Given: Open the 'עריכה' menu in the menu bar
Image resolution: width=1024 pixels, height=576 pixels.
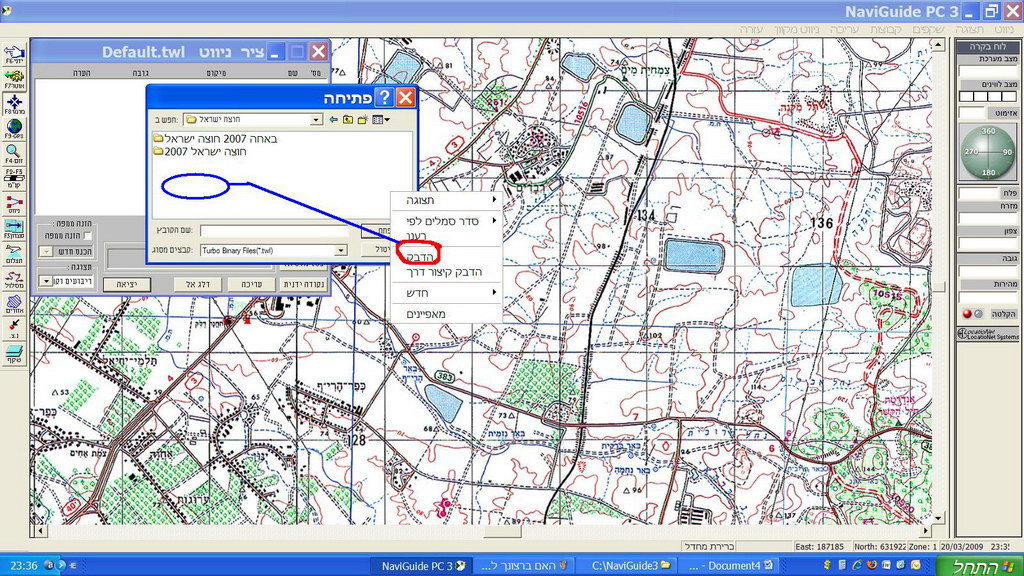Looking at the screenshot, I should 844,30.
